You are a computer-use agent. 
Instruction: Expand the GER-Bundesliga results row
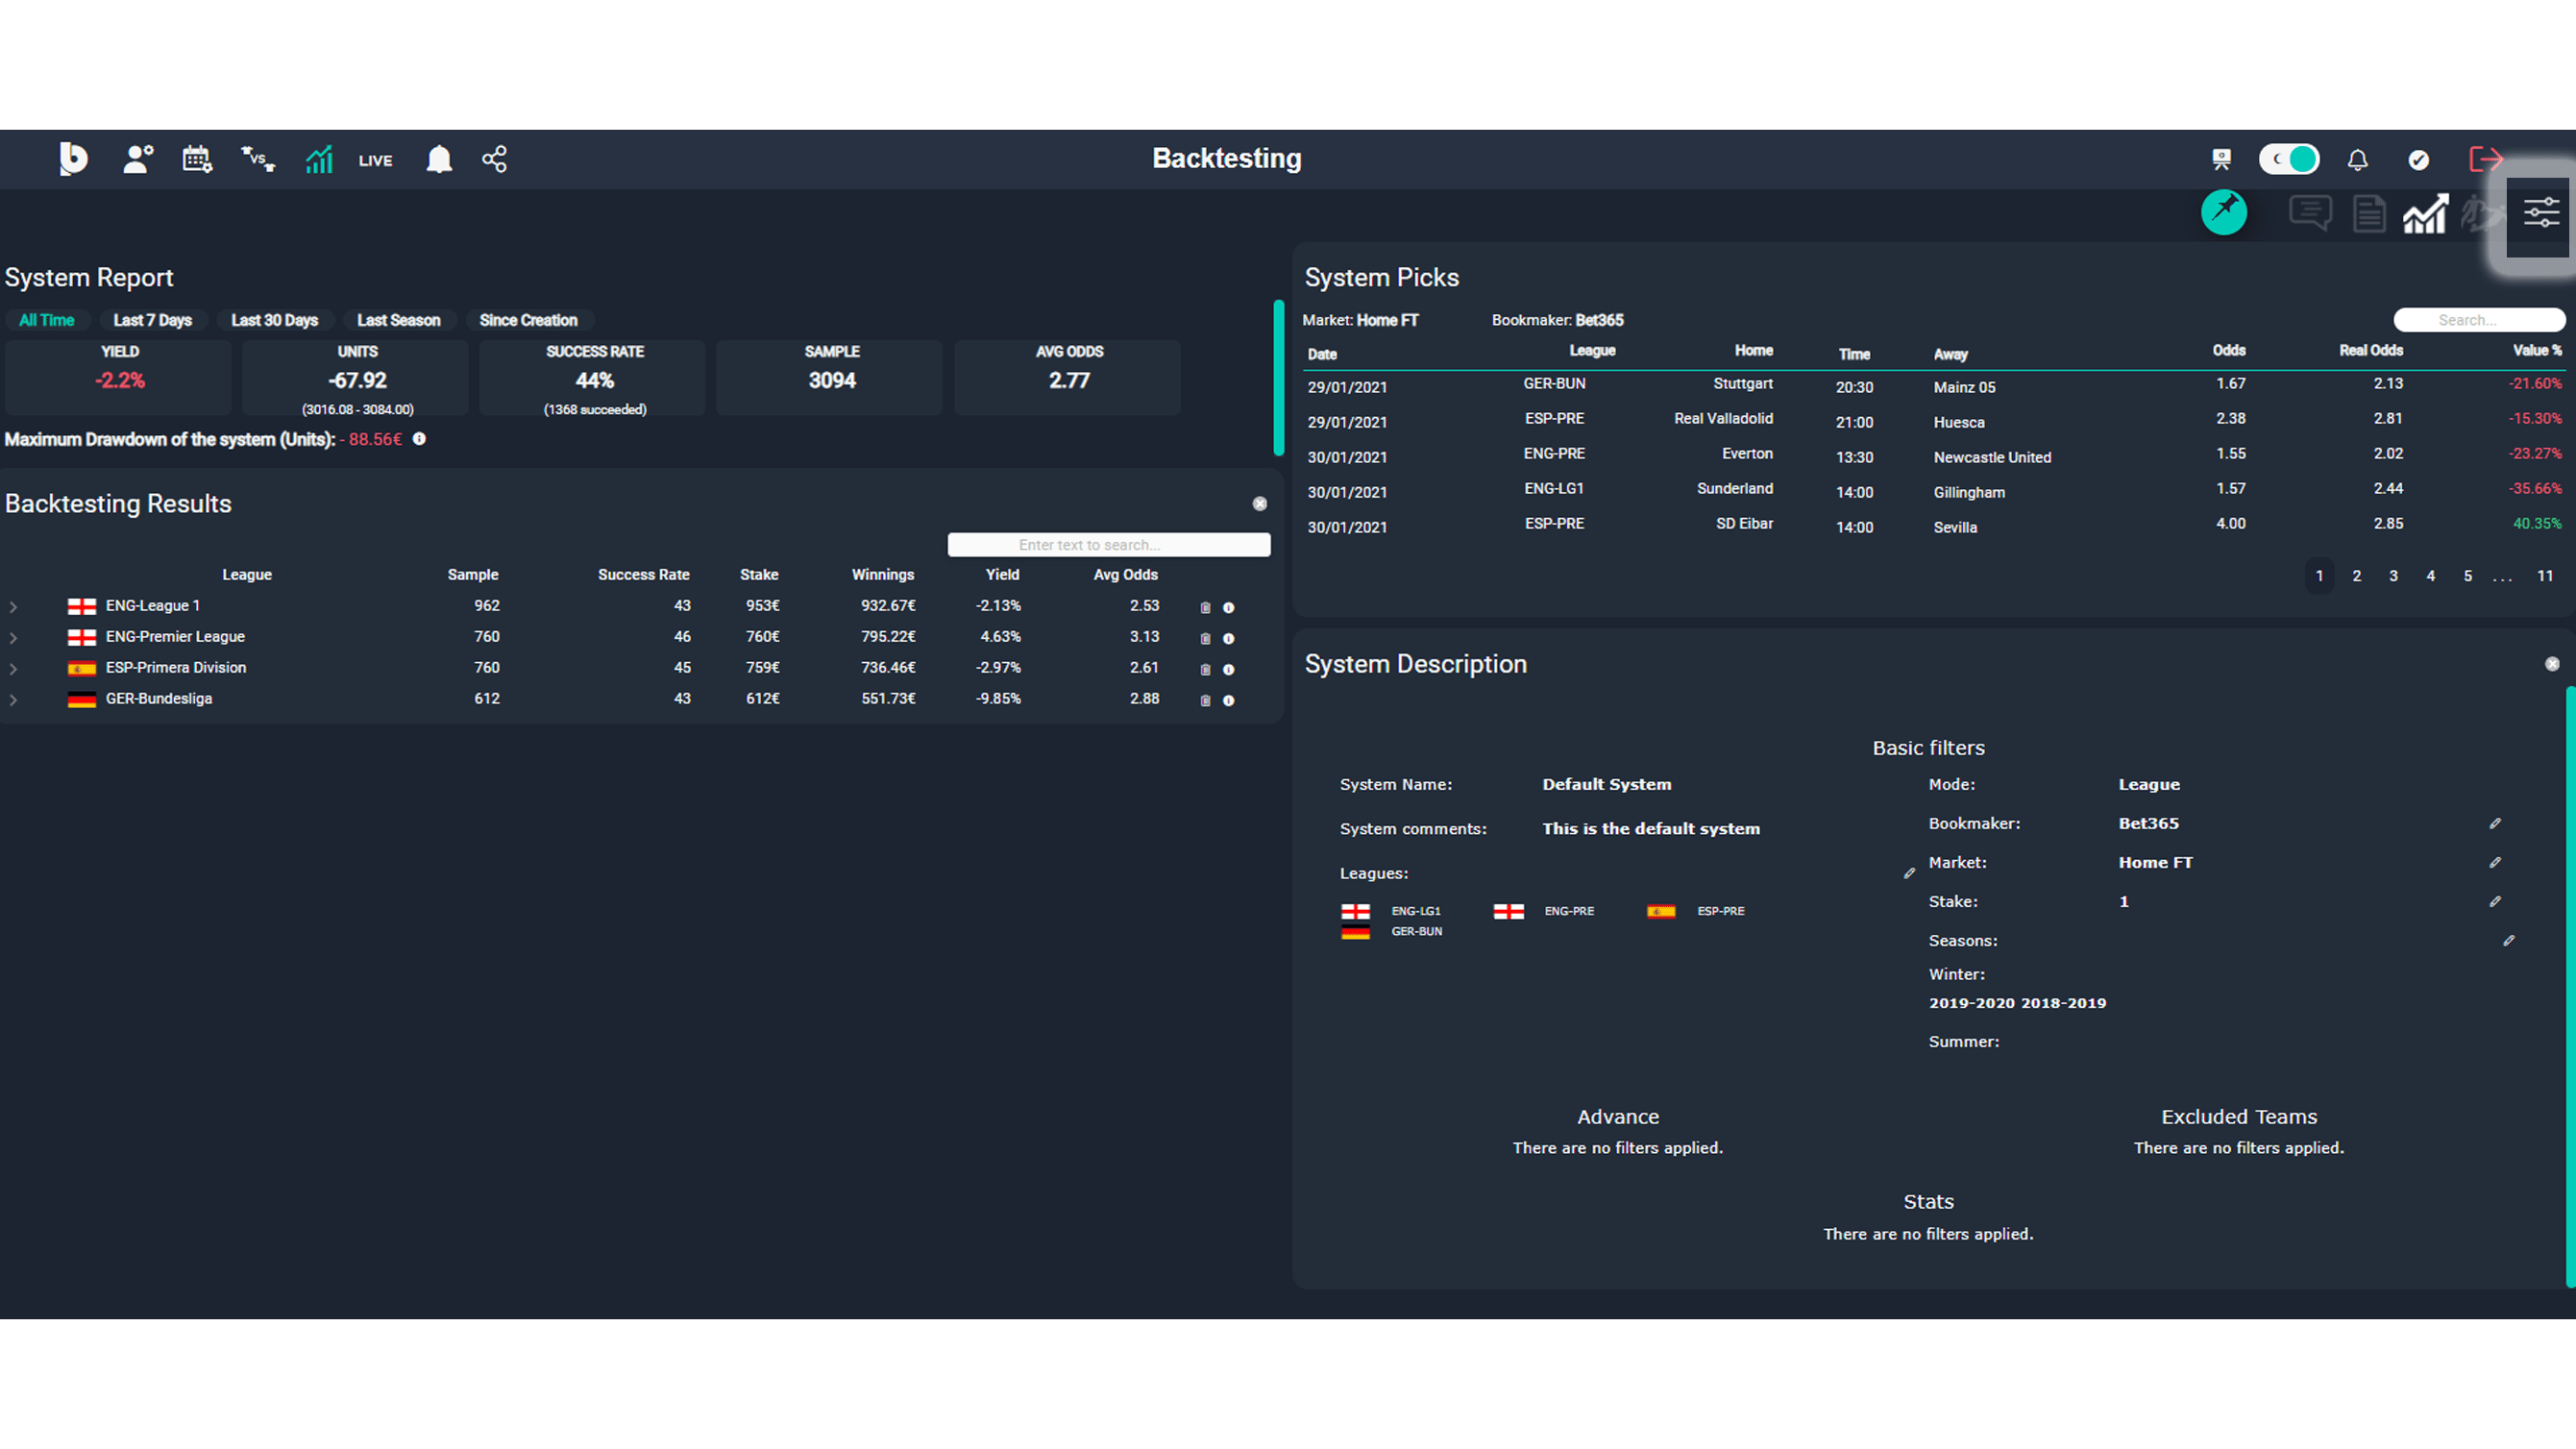point(13,699)
